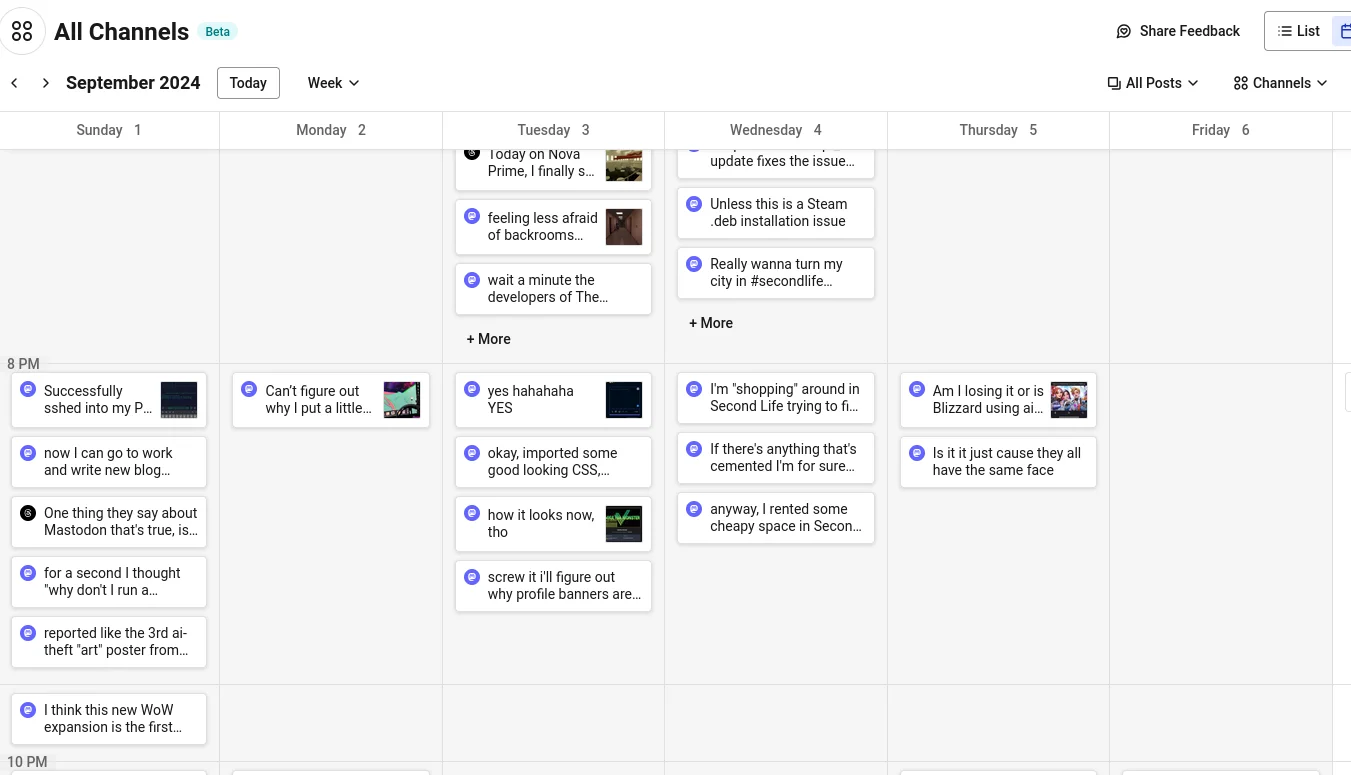Select the Thursday 5 column header

(998, 130)
